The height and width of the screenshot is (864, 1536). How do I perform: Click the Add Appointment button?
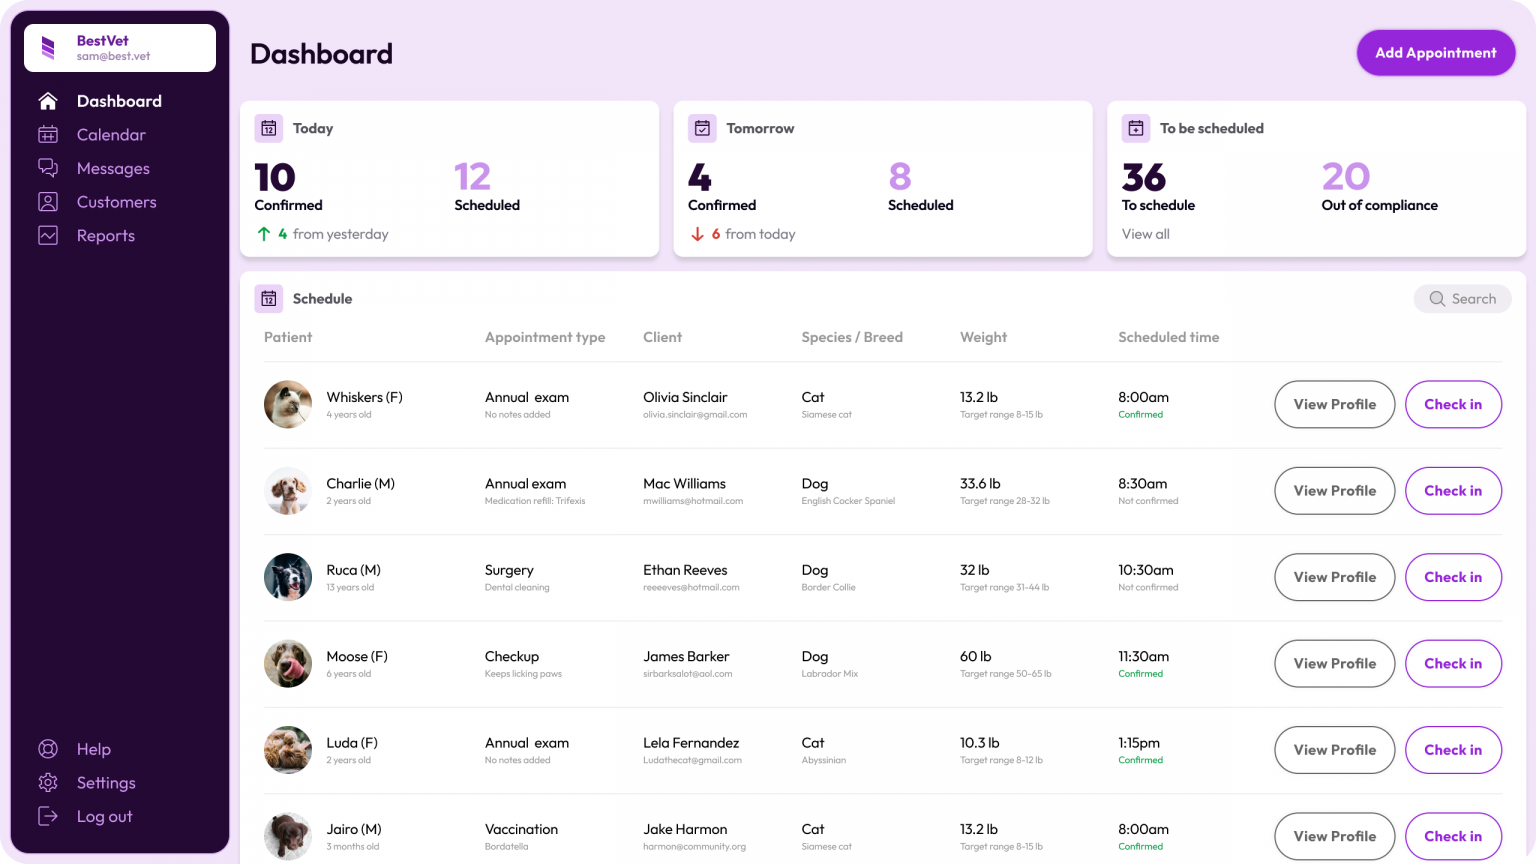point(1435,53)
